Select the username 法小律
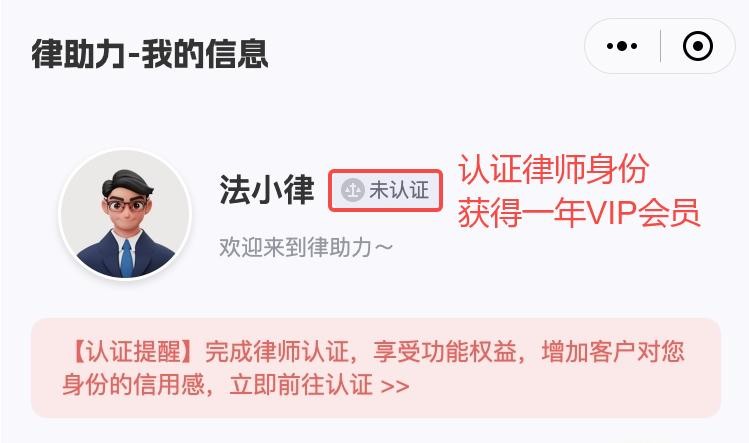This screenshot has height=443, width=749. pos(267,190)
